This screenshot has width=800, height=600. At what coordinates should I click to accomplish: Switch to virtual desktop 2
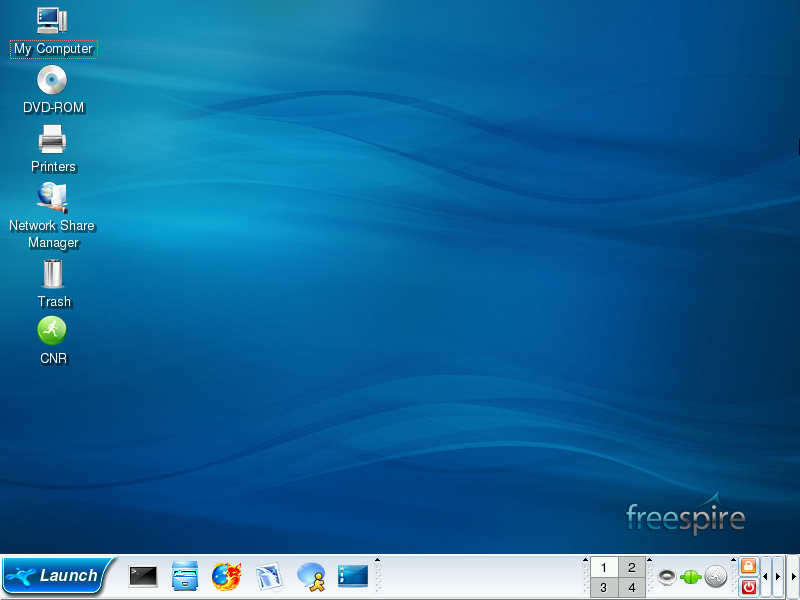click(631, 567)
